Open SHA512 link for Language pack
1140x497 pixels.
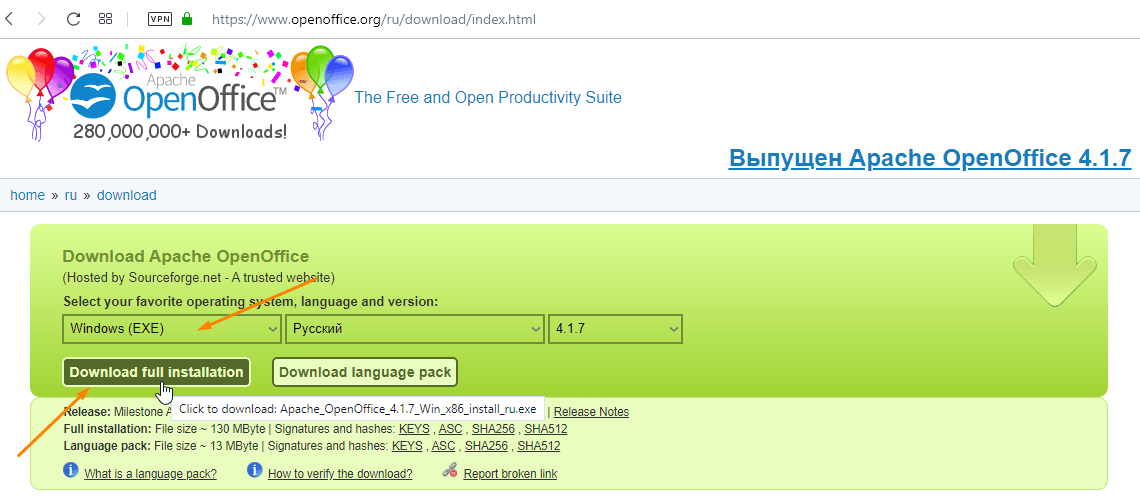(539, 445)
